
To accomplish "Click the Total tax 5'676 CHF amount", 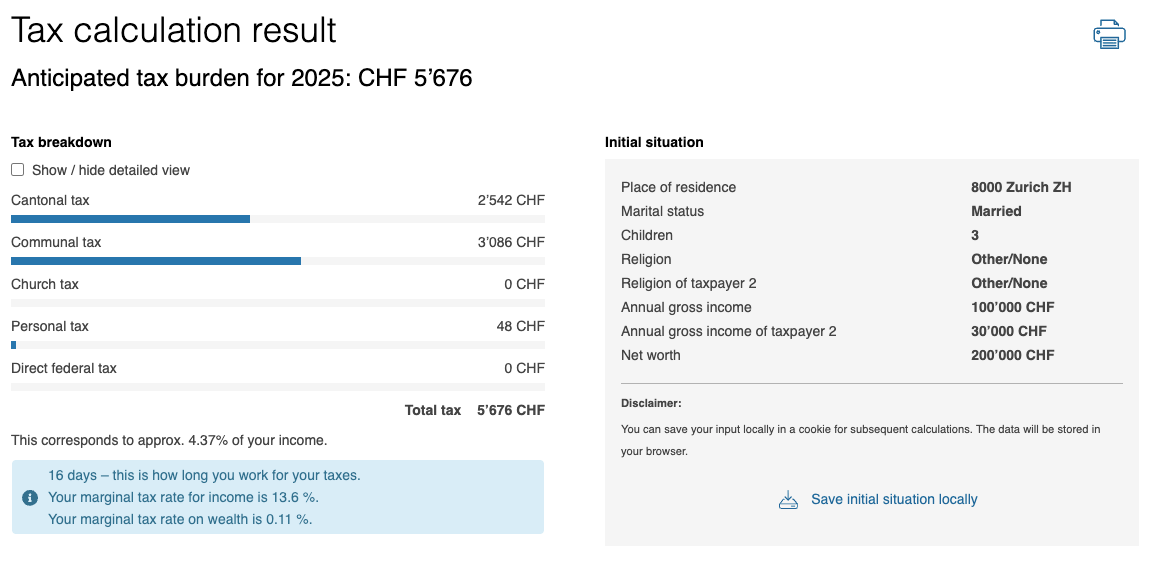I will click(x=510, y=410).
